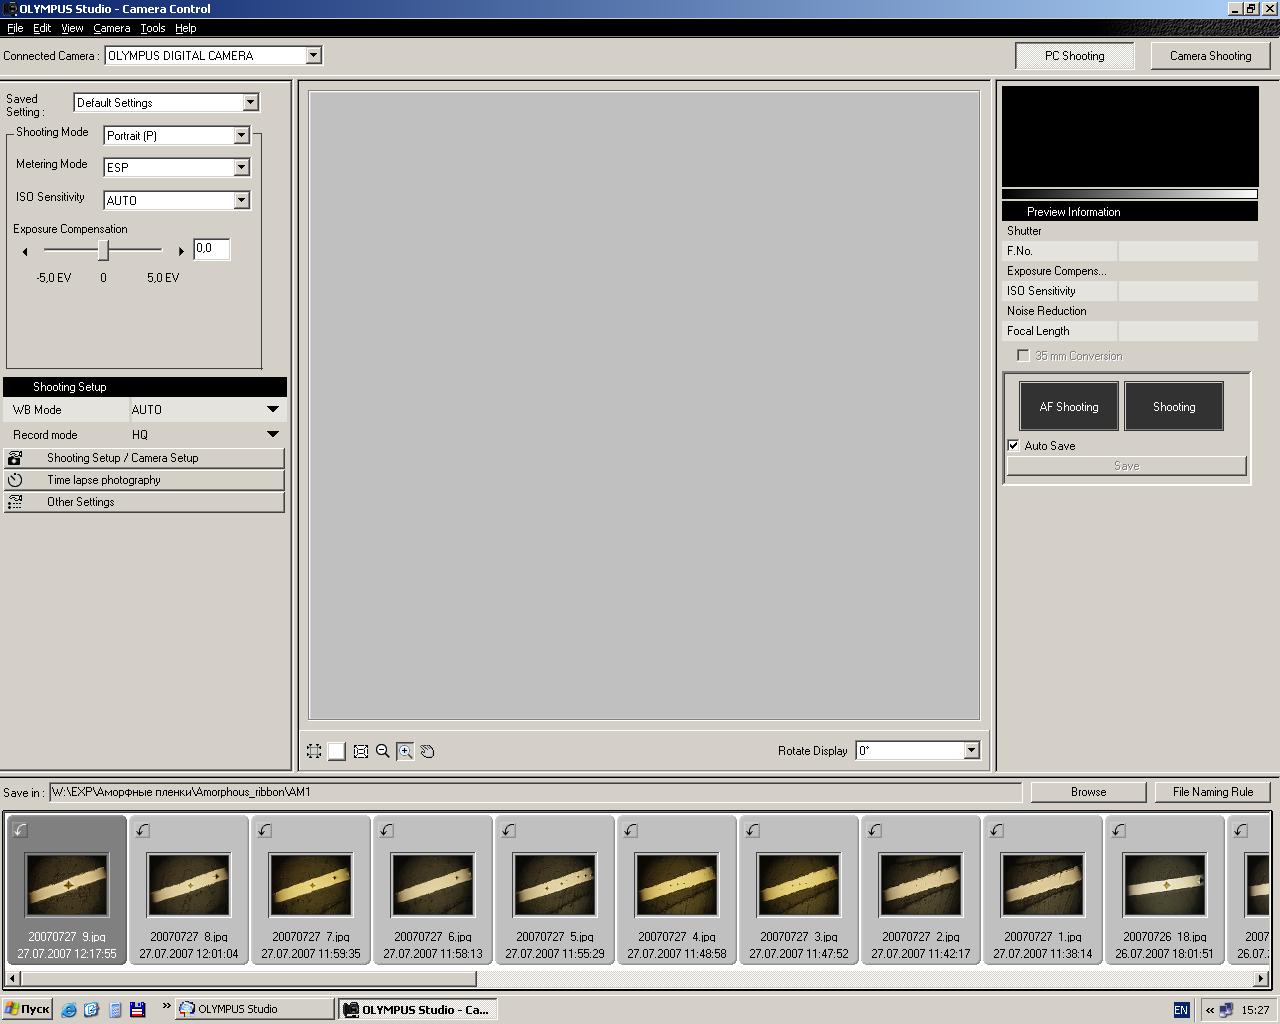Select the 20070727_9.jpg thumbnail
The height and width of the screenshot is (1024, 1280).
[x=67, y=890]
